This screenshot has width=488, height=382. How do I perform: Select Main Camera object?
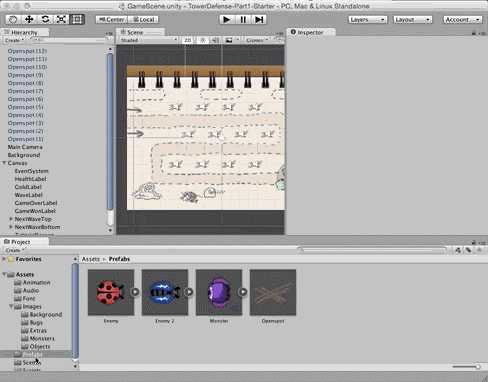(25, 147)
